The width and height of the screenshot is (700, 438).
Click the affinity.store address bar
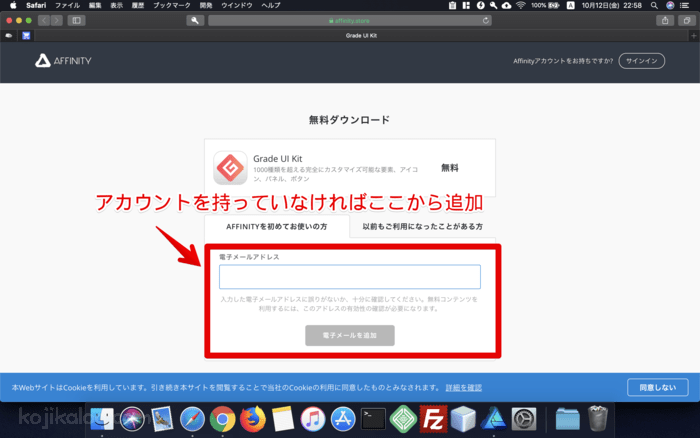[x=350, y=21]
